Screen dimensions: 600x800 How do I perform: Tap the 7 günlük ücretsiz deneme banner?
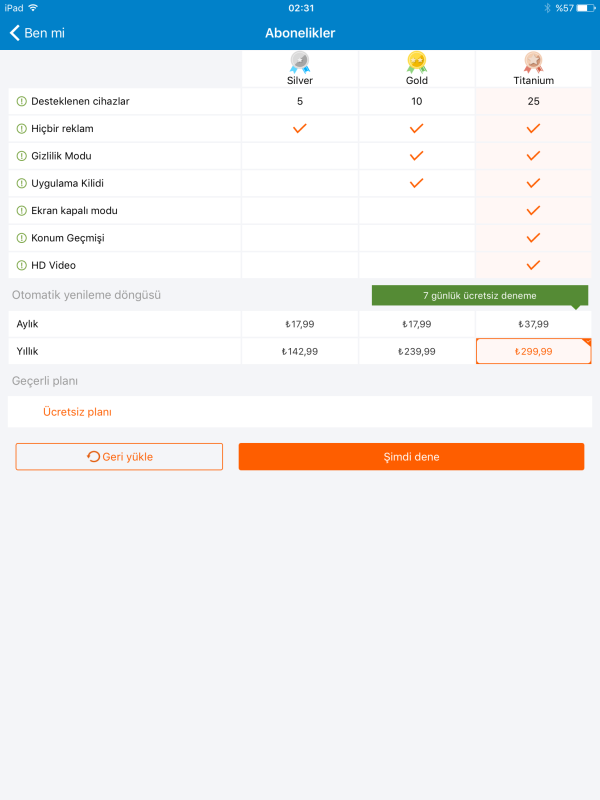[x=480, y=296]
